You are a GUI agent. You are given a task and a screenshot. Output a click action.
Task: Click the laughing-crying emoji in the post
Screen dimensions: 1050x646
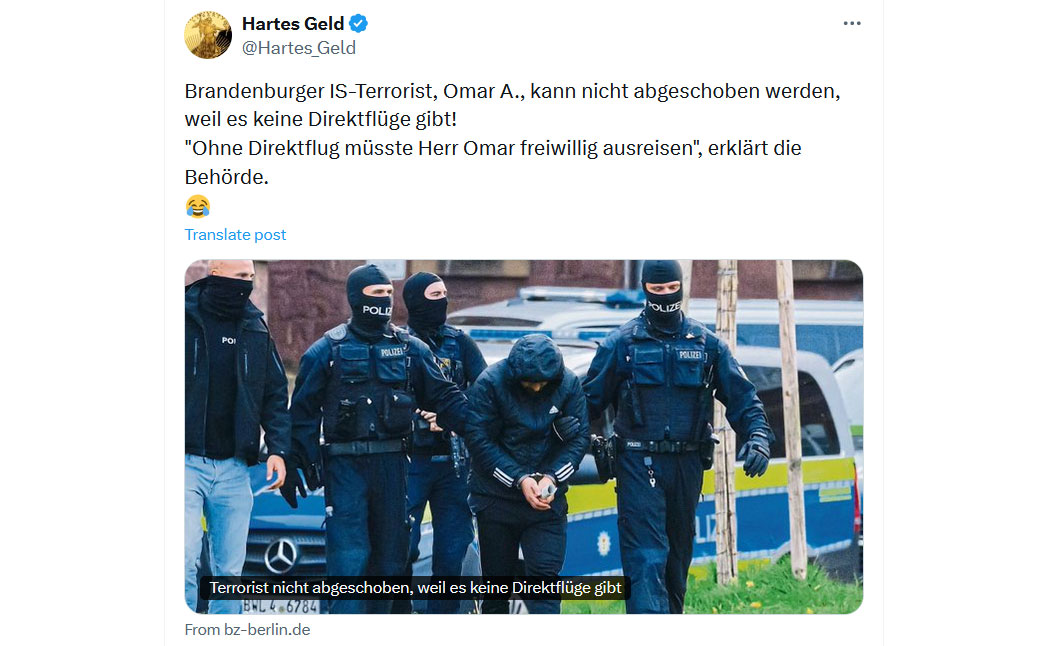pos(198,206)
